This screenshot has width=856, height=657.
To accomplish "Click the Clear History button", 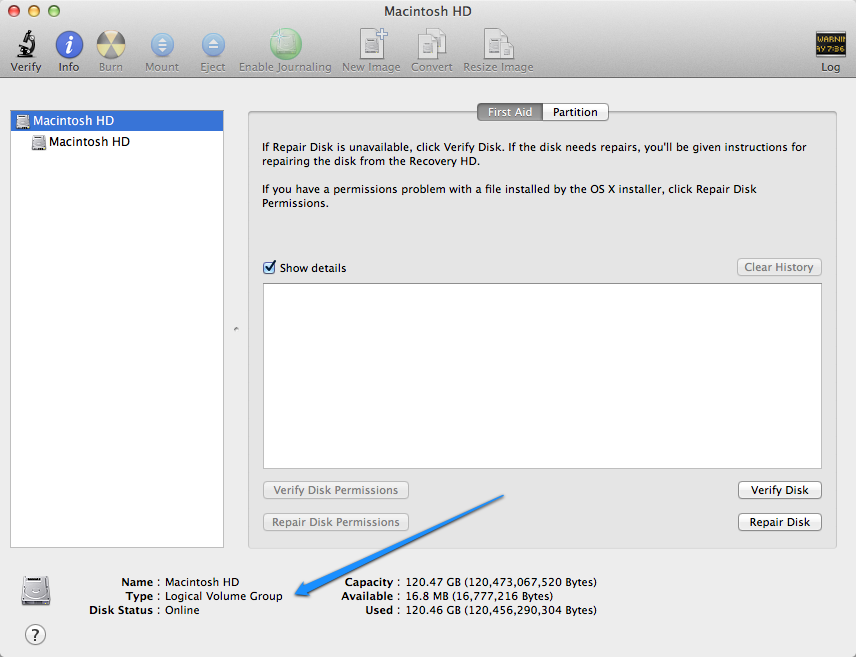I will pos(779,267).
